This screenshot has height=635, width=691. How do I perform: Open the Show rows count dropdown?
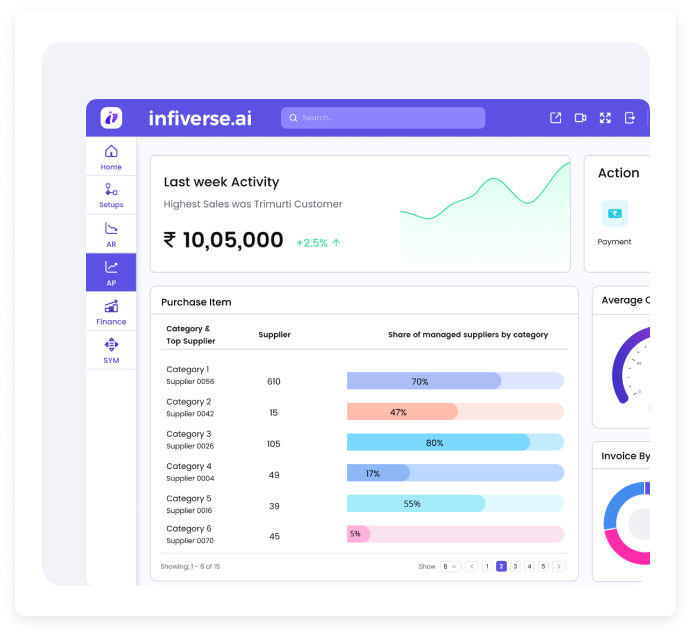pos(450,566)
